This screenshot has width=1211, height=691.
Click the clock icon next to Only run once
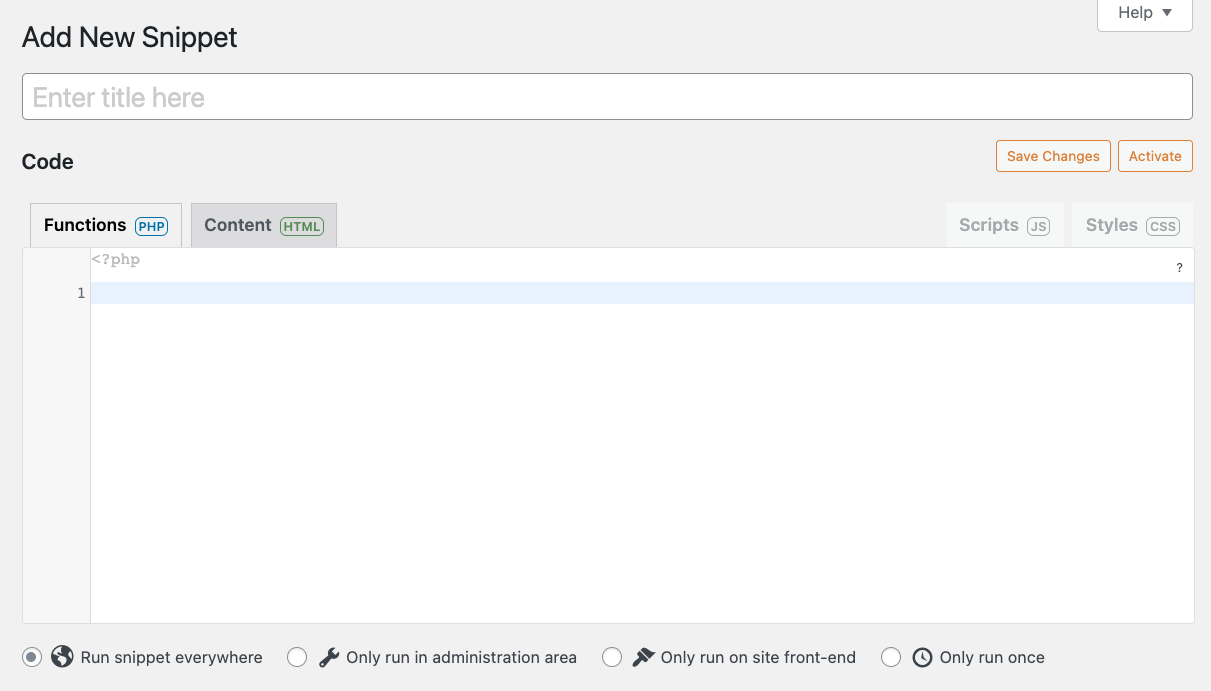[x=921, y=657]
